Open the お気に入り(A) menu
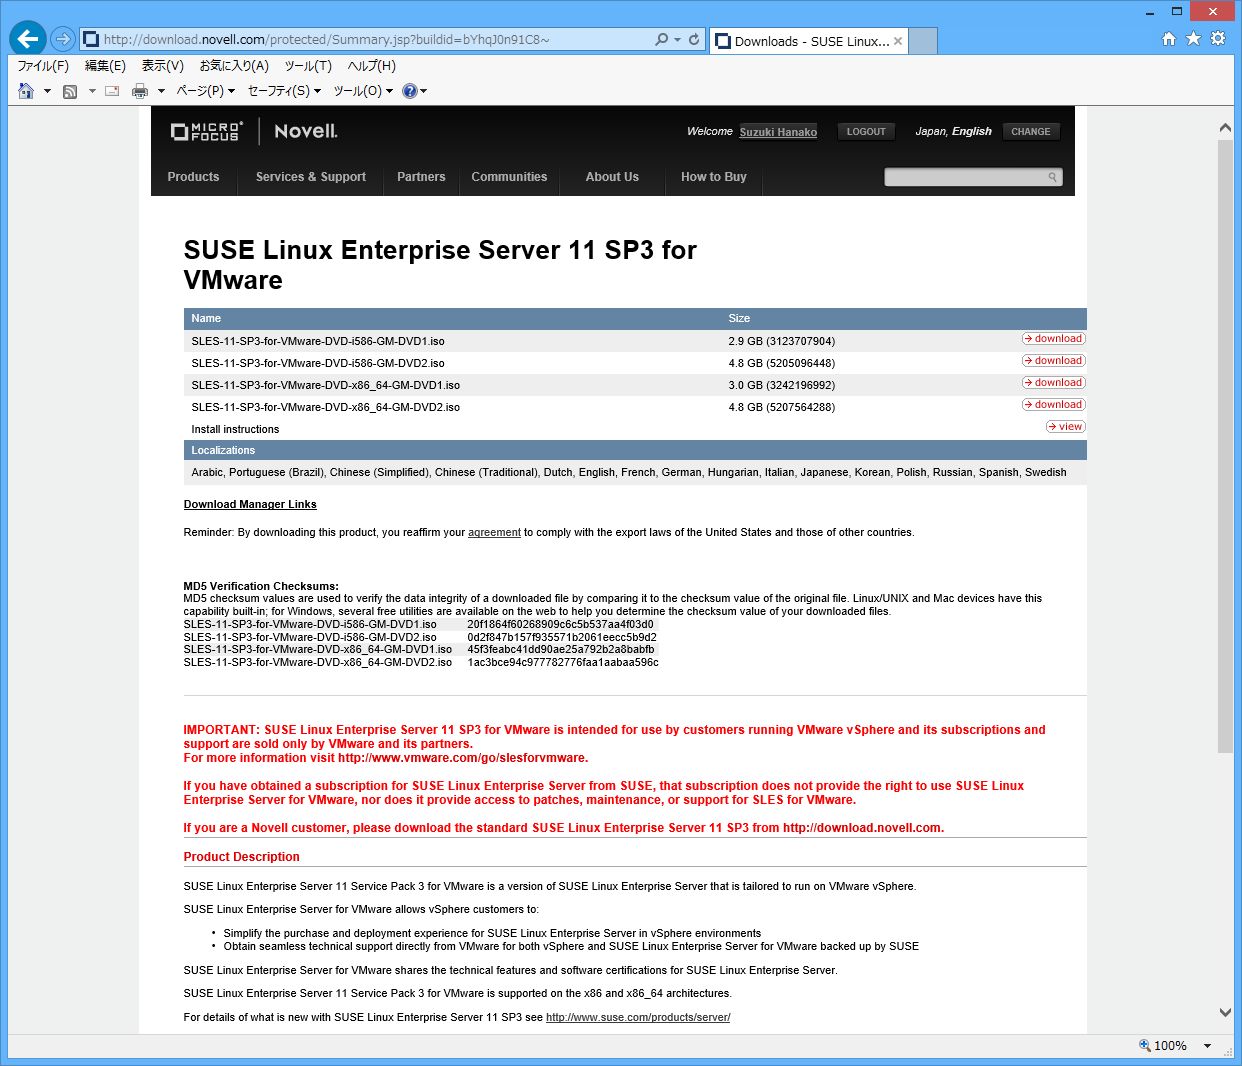Screen dimensions: 1242x1066 pos(234,66)
